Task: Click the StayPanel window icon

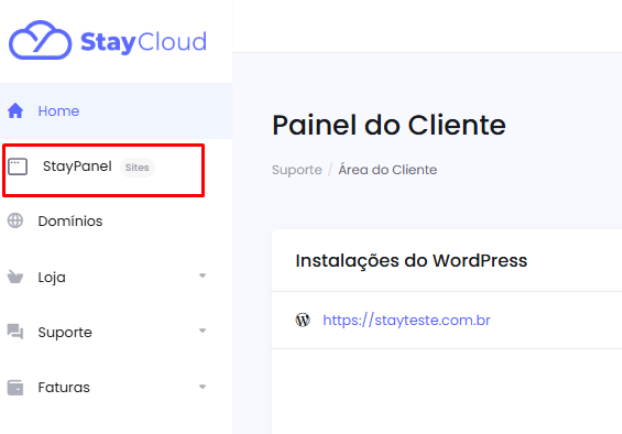Action: pyautogui.click(x=17, y=167)
